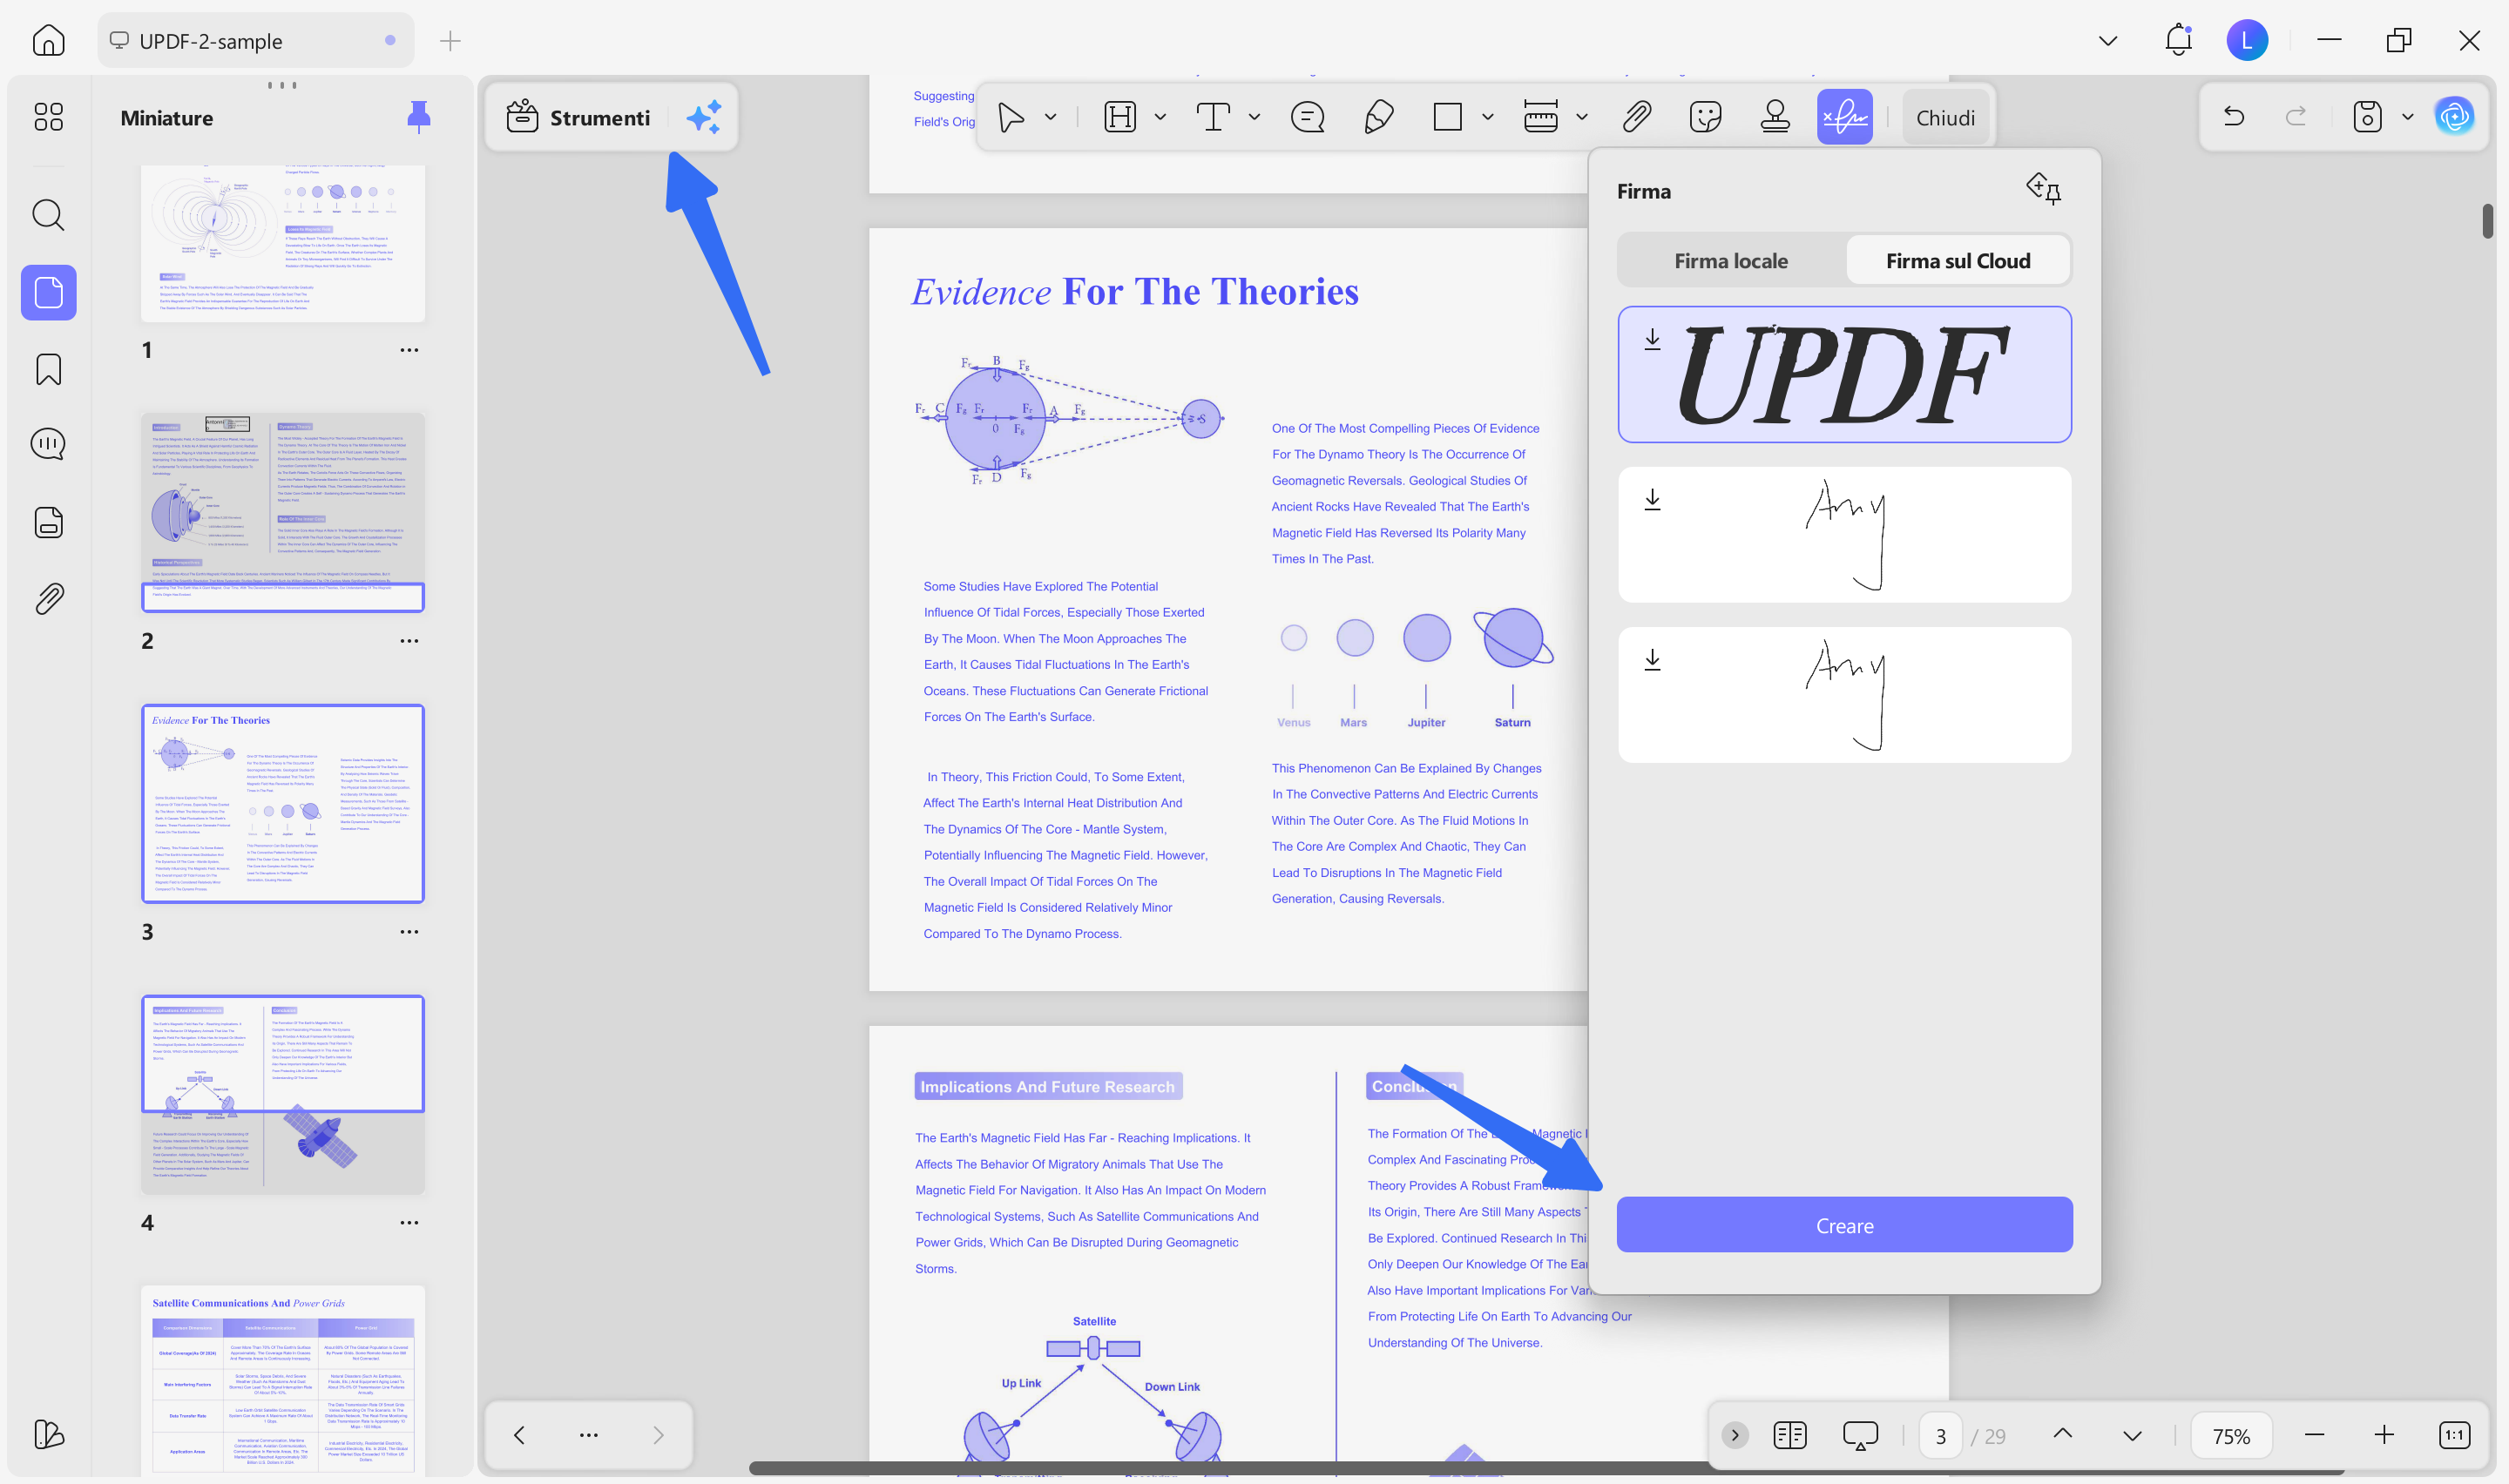
Task: Start presentation slideshow mode
Action: pyautogui.click(x=1860, y=1435)
